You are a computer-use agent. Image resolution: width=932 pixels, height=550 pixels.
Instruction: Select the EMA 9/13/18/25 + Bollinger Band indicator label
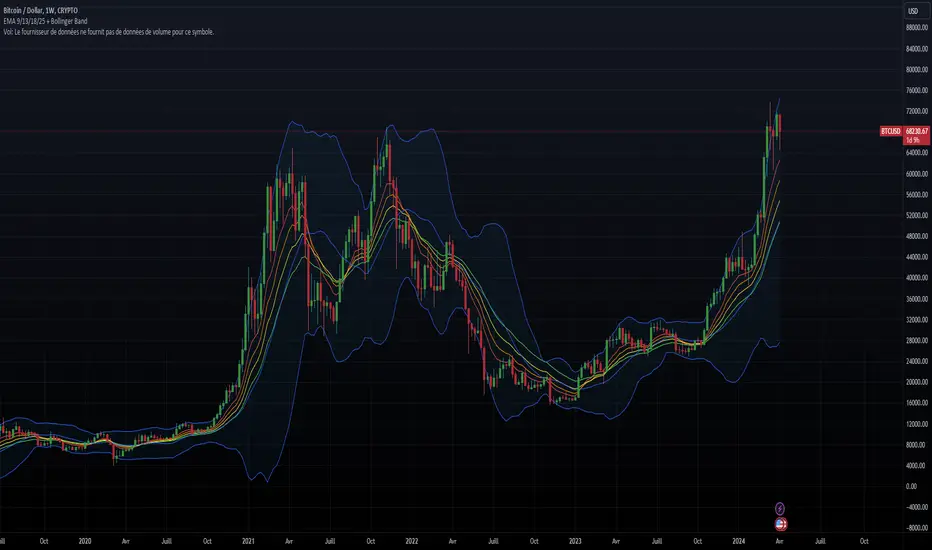tap(60, 21)
